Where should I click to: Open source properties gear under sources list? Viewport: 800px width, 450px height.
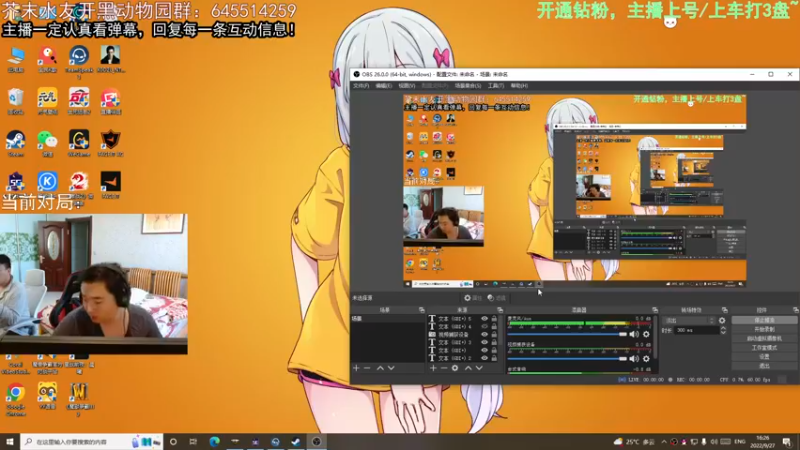point(455,368)
